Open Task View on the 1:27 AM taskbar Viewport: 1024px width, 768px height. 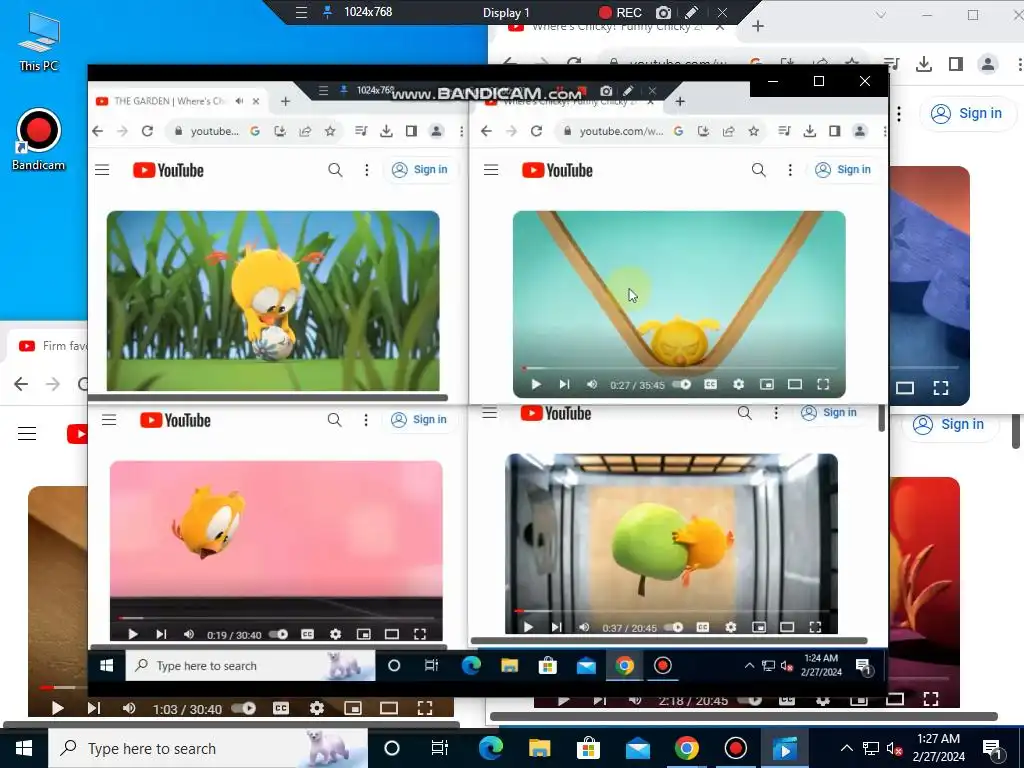440,748
